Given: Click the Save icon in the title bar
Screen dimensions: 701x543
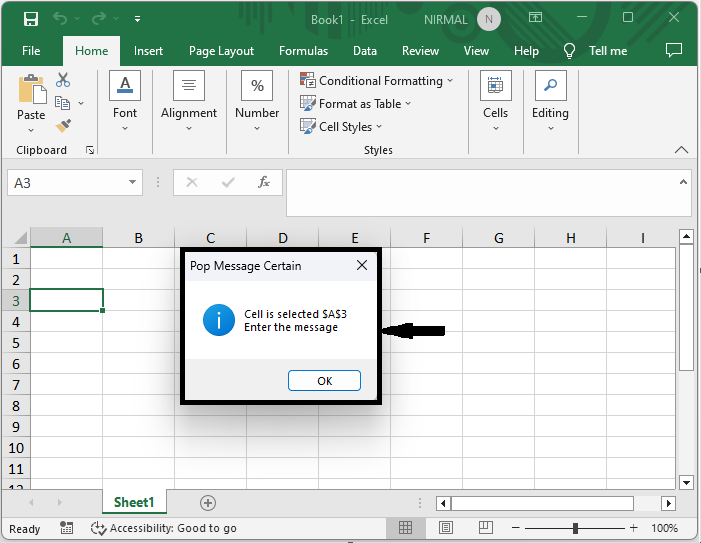Looking at the screenshot, I should [x=30, y=19].
